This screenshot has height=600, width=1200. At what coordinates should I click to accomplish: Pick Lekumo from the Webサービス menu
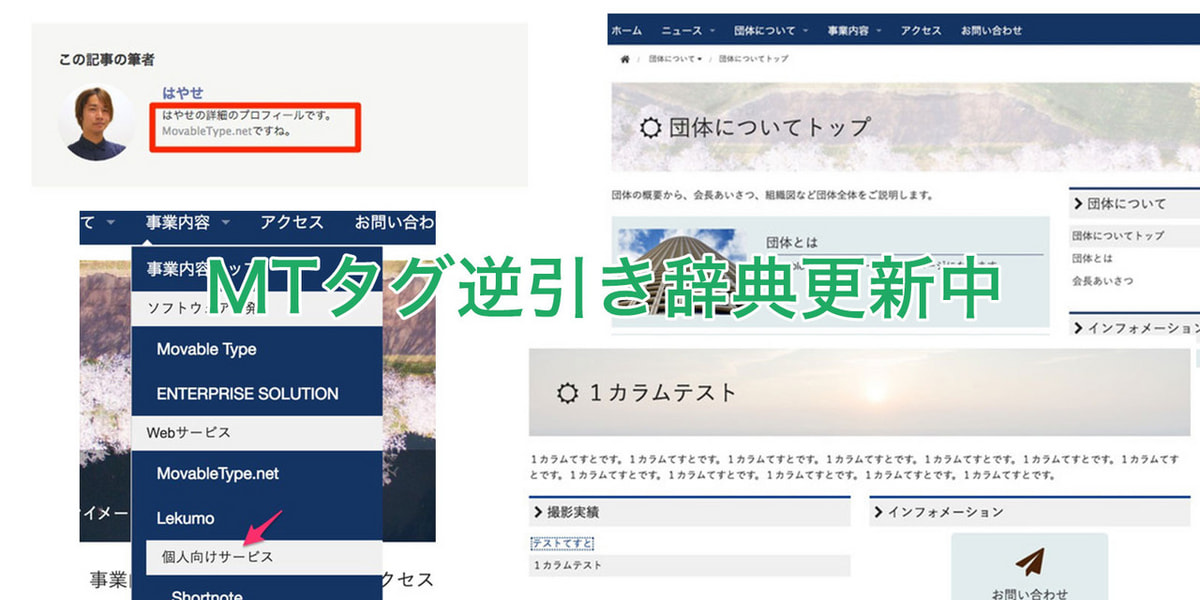coord(185,518)
